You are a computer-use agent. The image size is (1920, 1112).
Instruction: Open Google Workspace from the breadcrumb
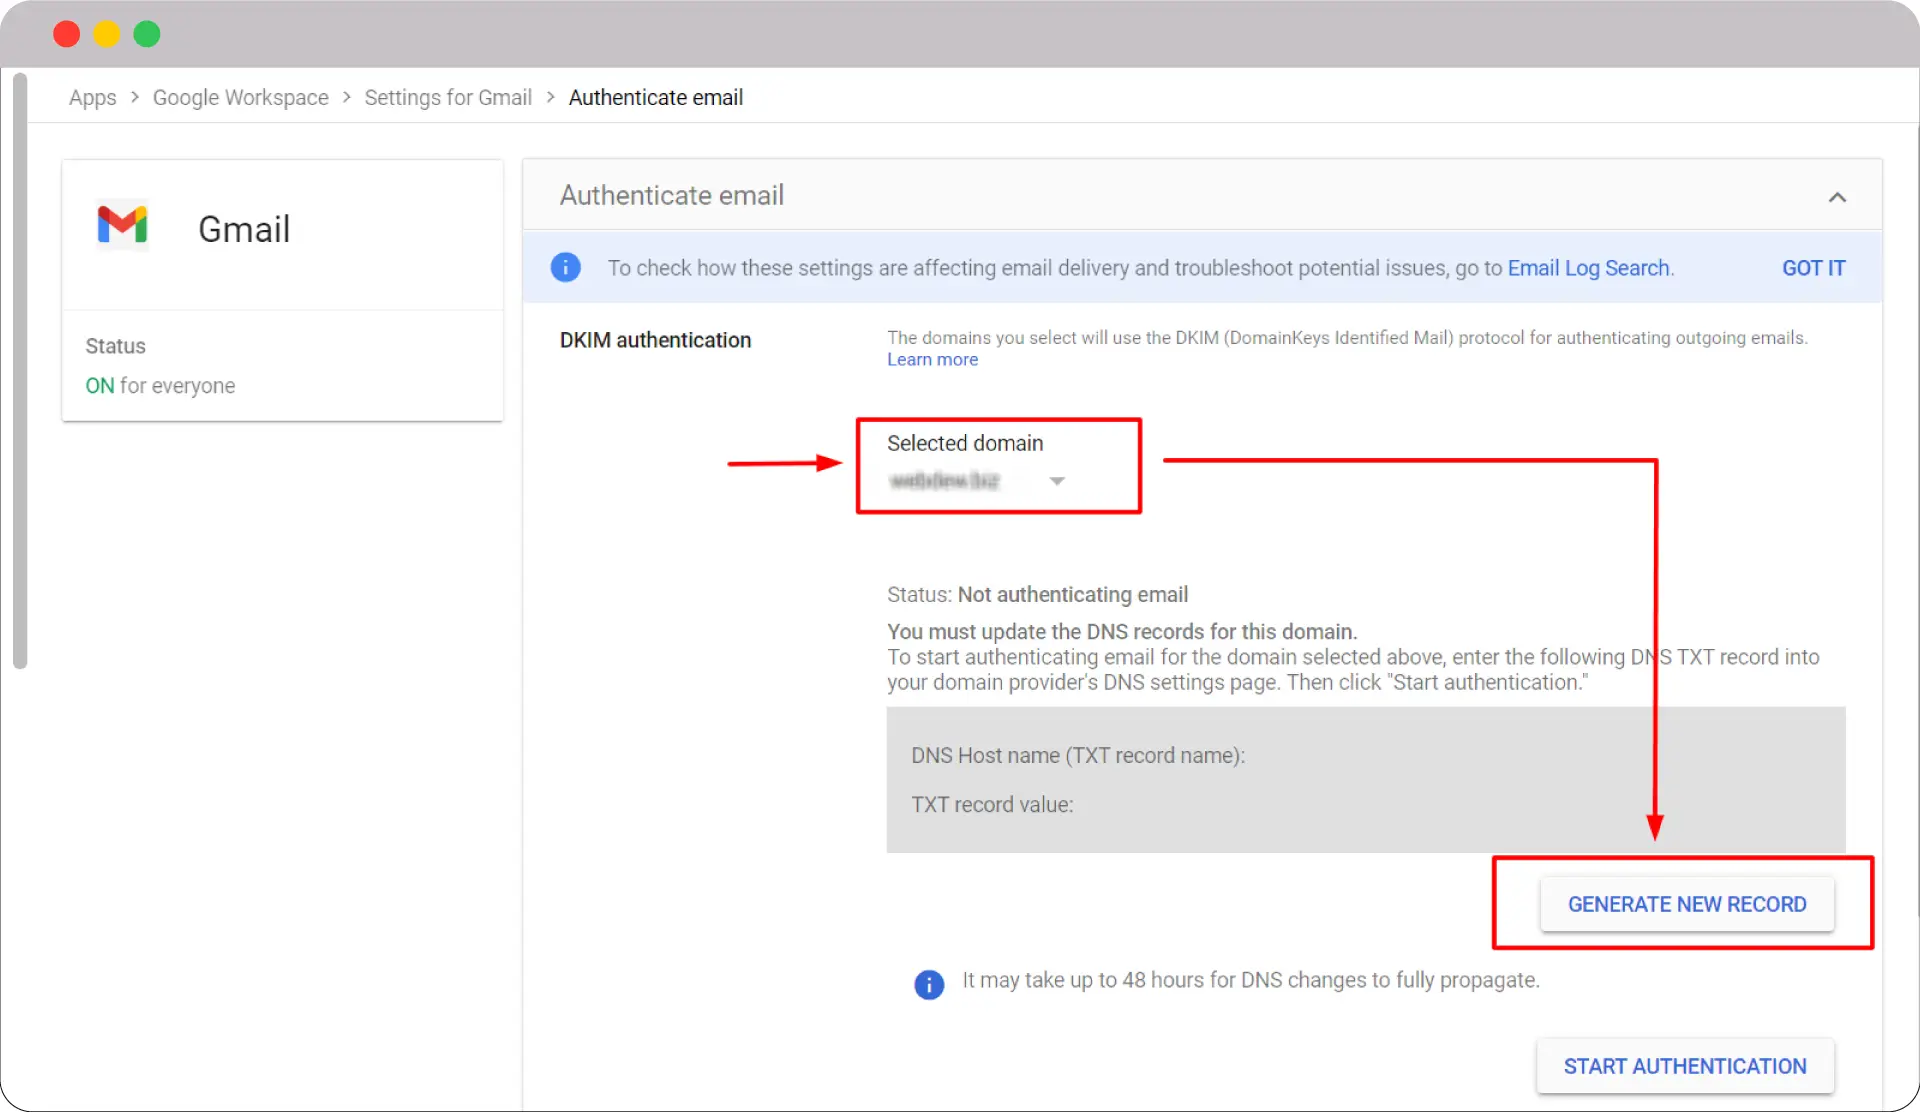click(x=240, y=97)
